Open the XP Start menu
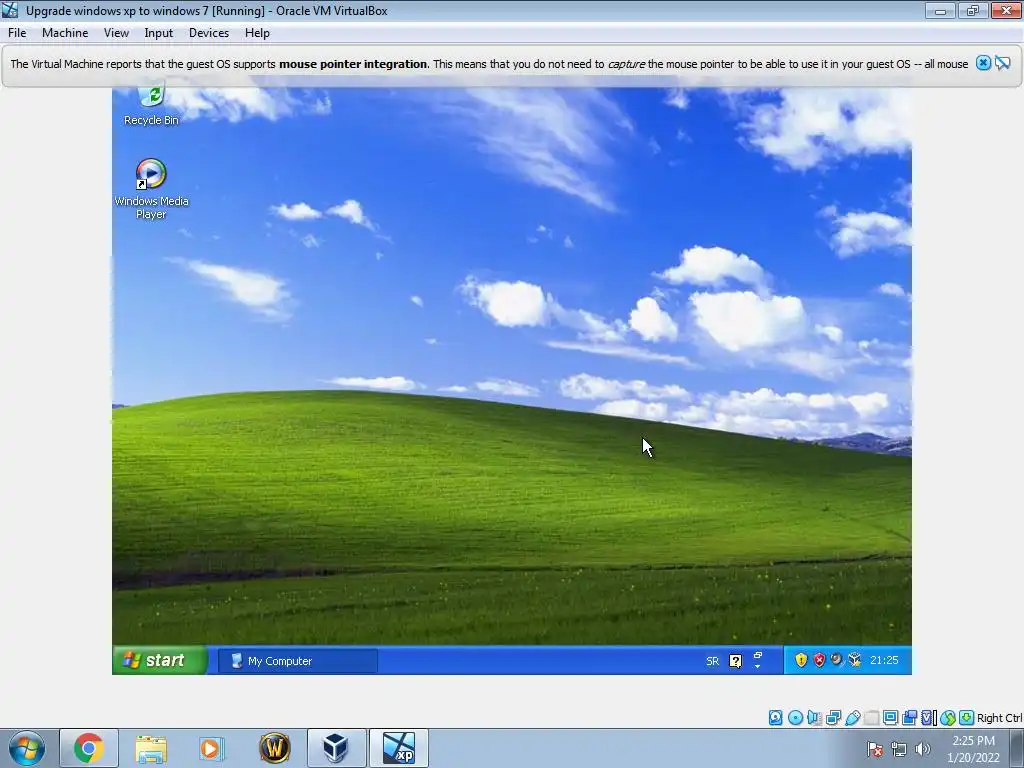The width and height of the screenshot is (1024, 768). pos(160,660)
